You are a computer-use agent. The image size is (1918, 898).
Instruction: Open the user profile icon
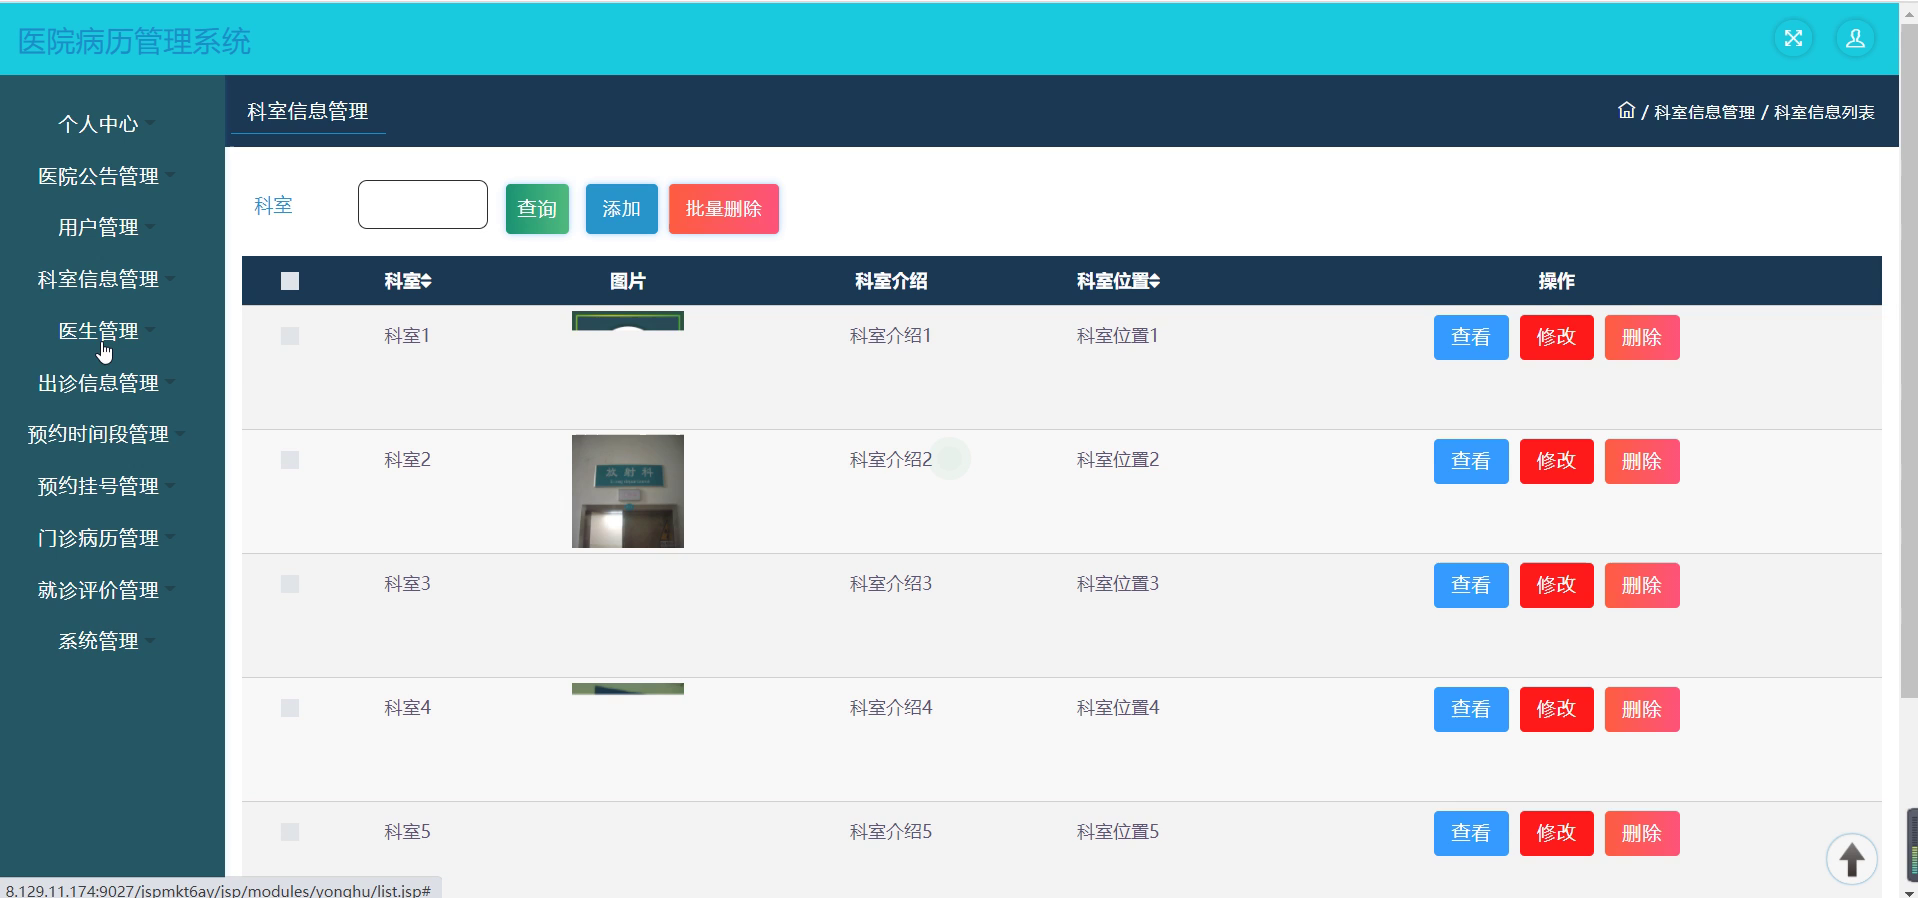click(1855, 39)
